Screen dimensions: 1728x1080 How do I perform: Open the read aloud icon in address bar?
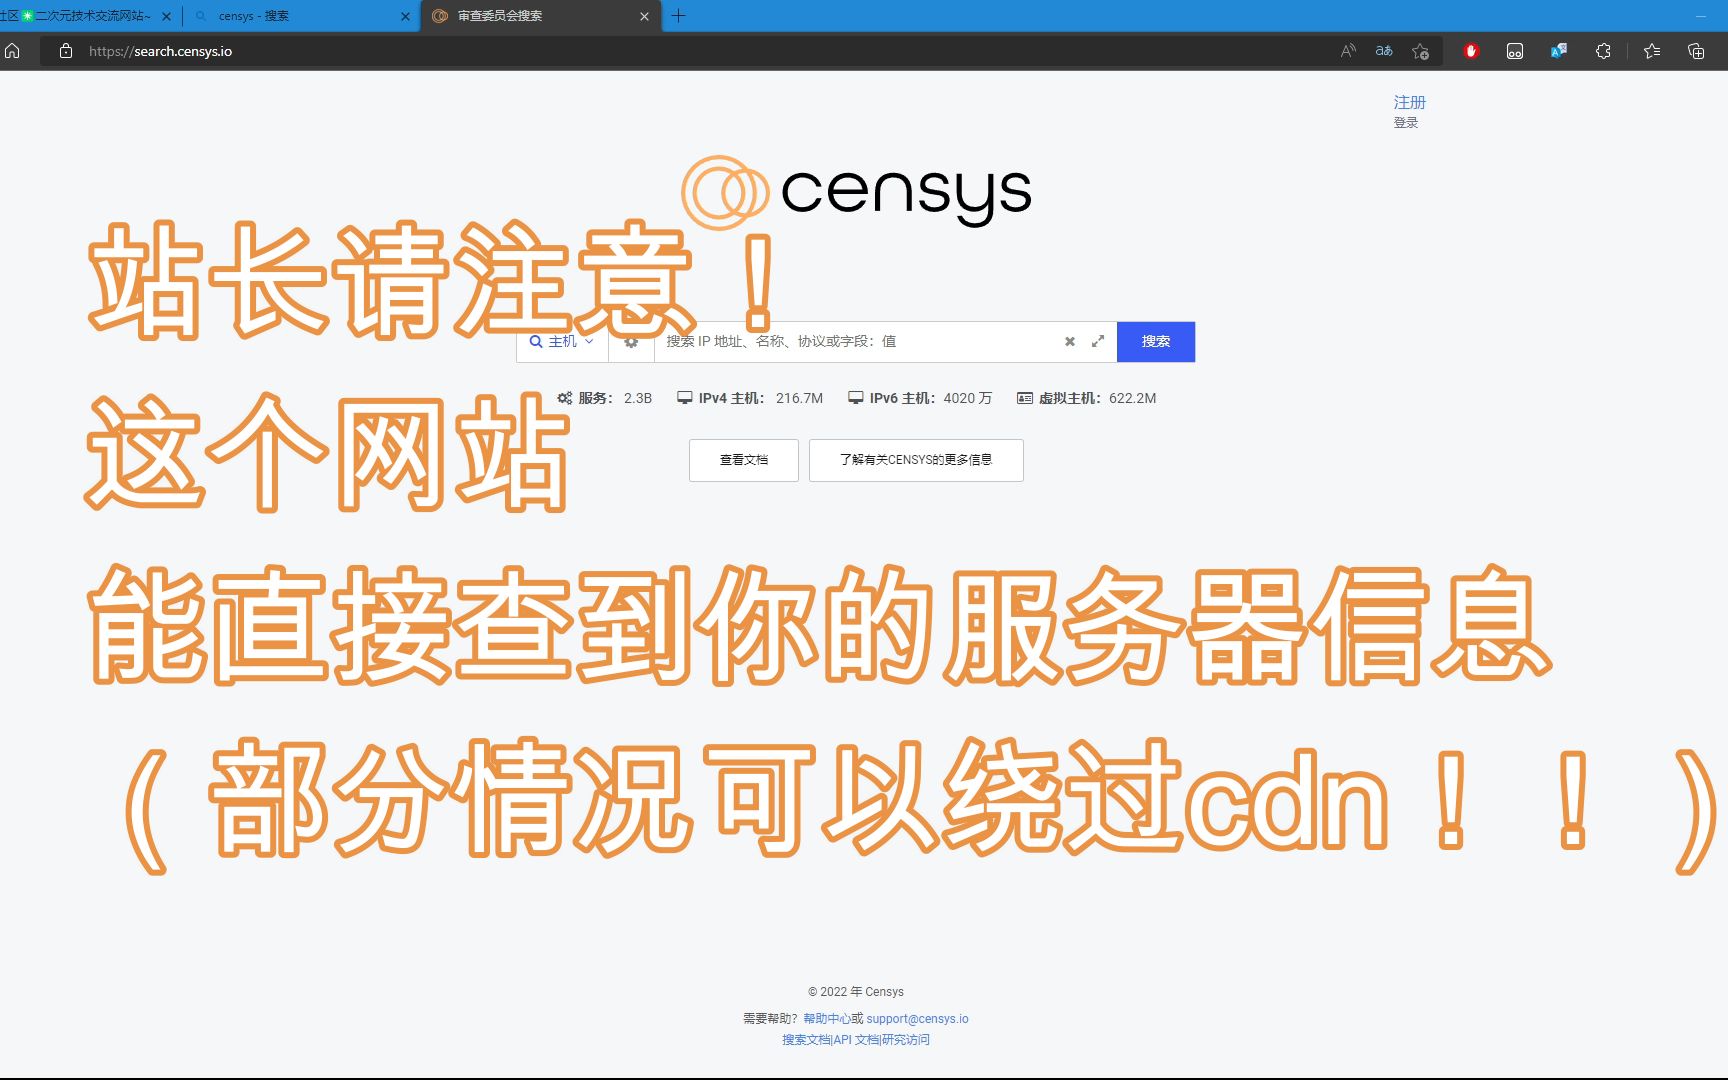[1348, 51]
